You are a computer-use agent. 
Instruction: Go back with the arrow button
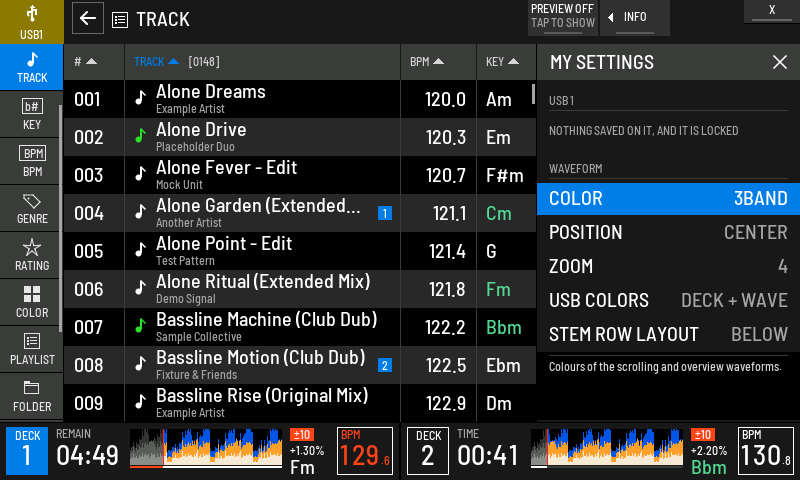pos(88,18)
